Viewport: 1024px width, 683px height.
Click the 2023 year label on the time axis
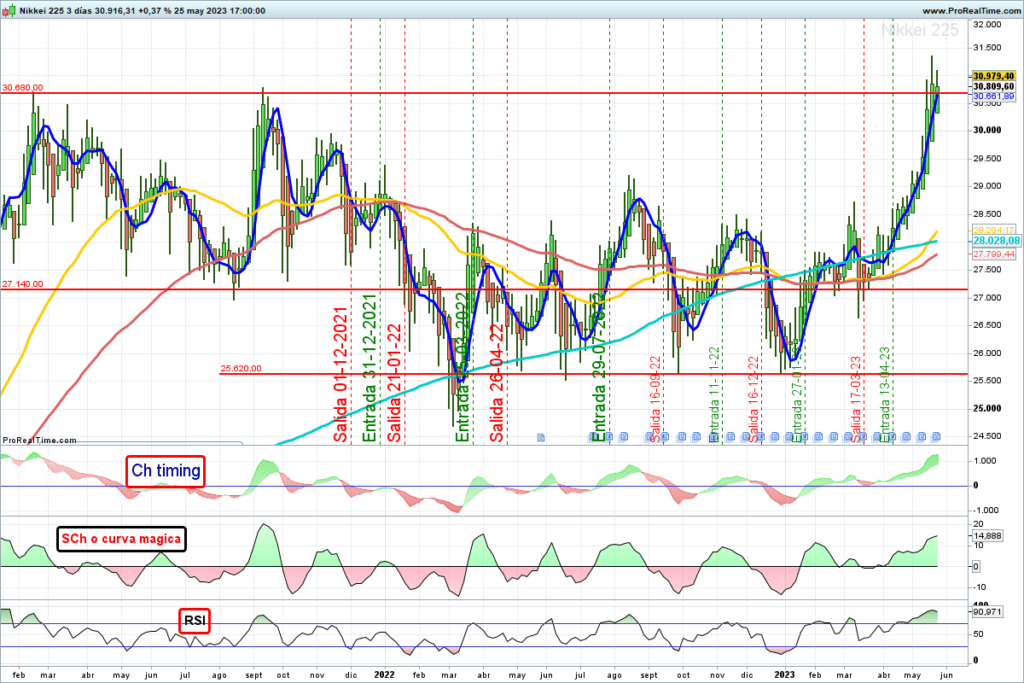click(784, 675)
